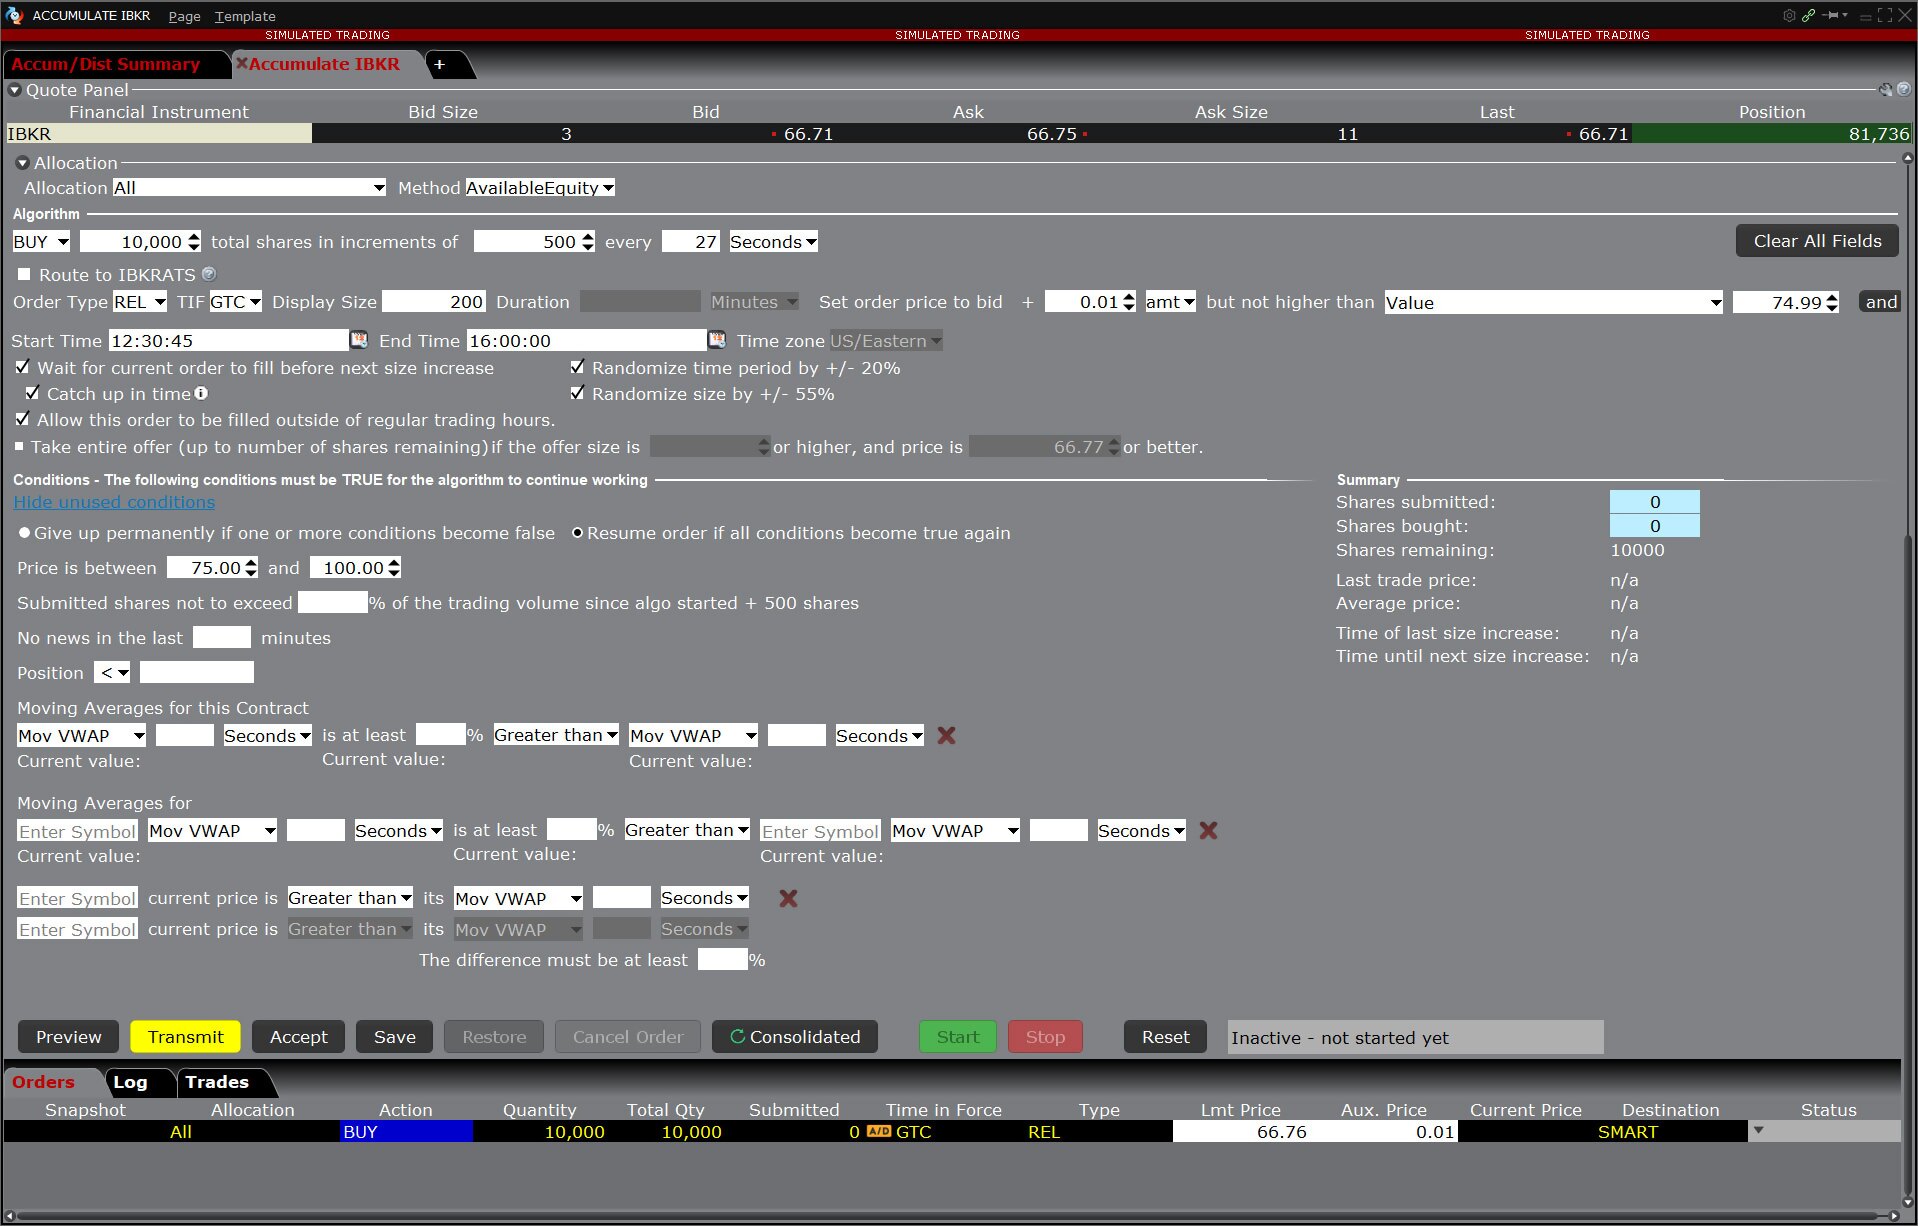
Task: Open the Quote Panel wrench configuration icon
Action: pos(1885,89)
